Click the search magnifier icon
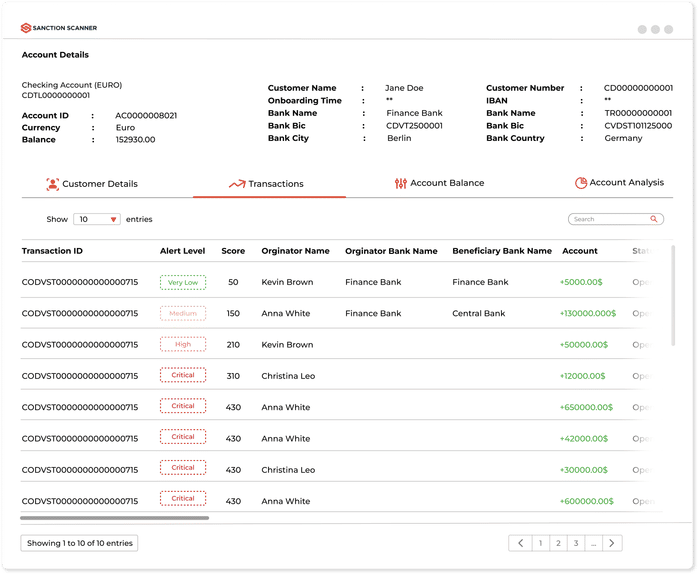Image resolution: width=700 pixels, height=574 pixels. coord(654,219)
